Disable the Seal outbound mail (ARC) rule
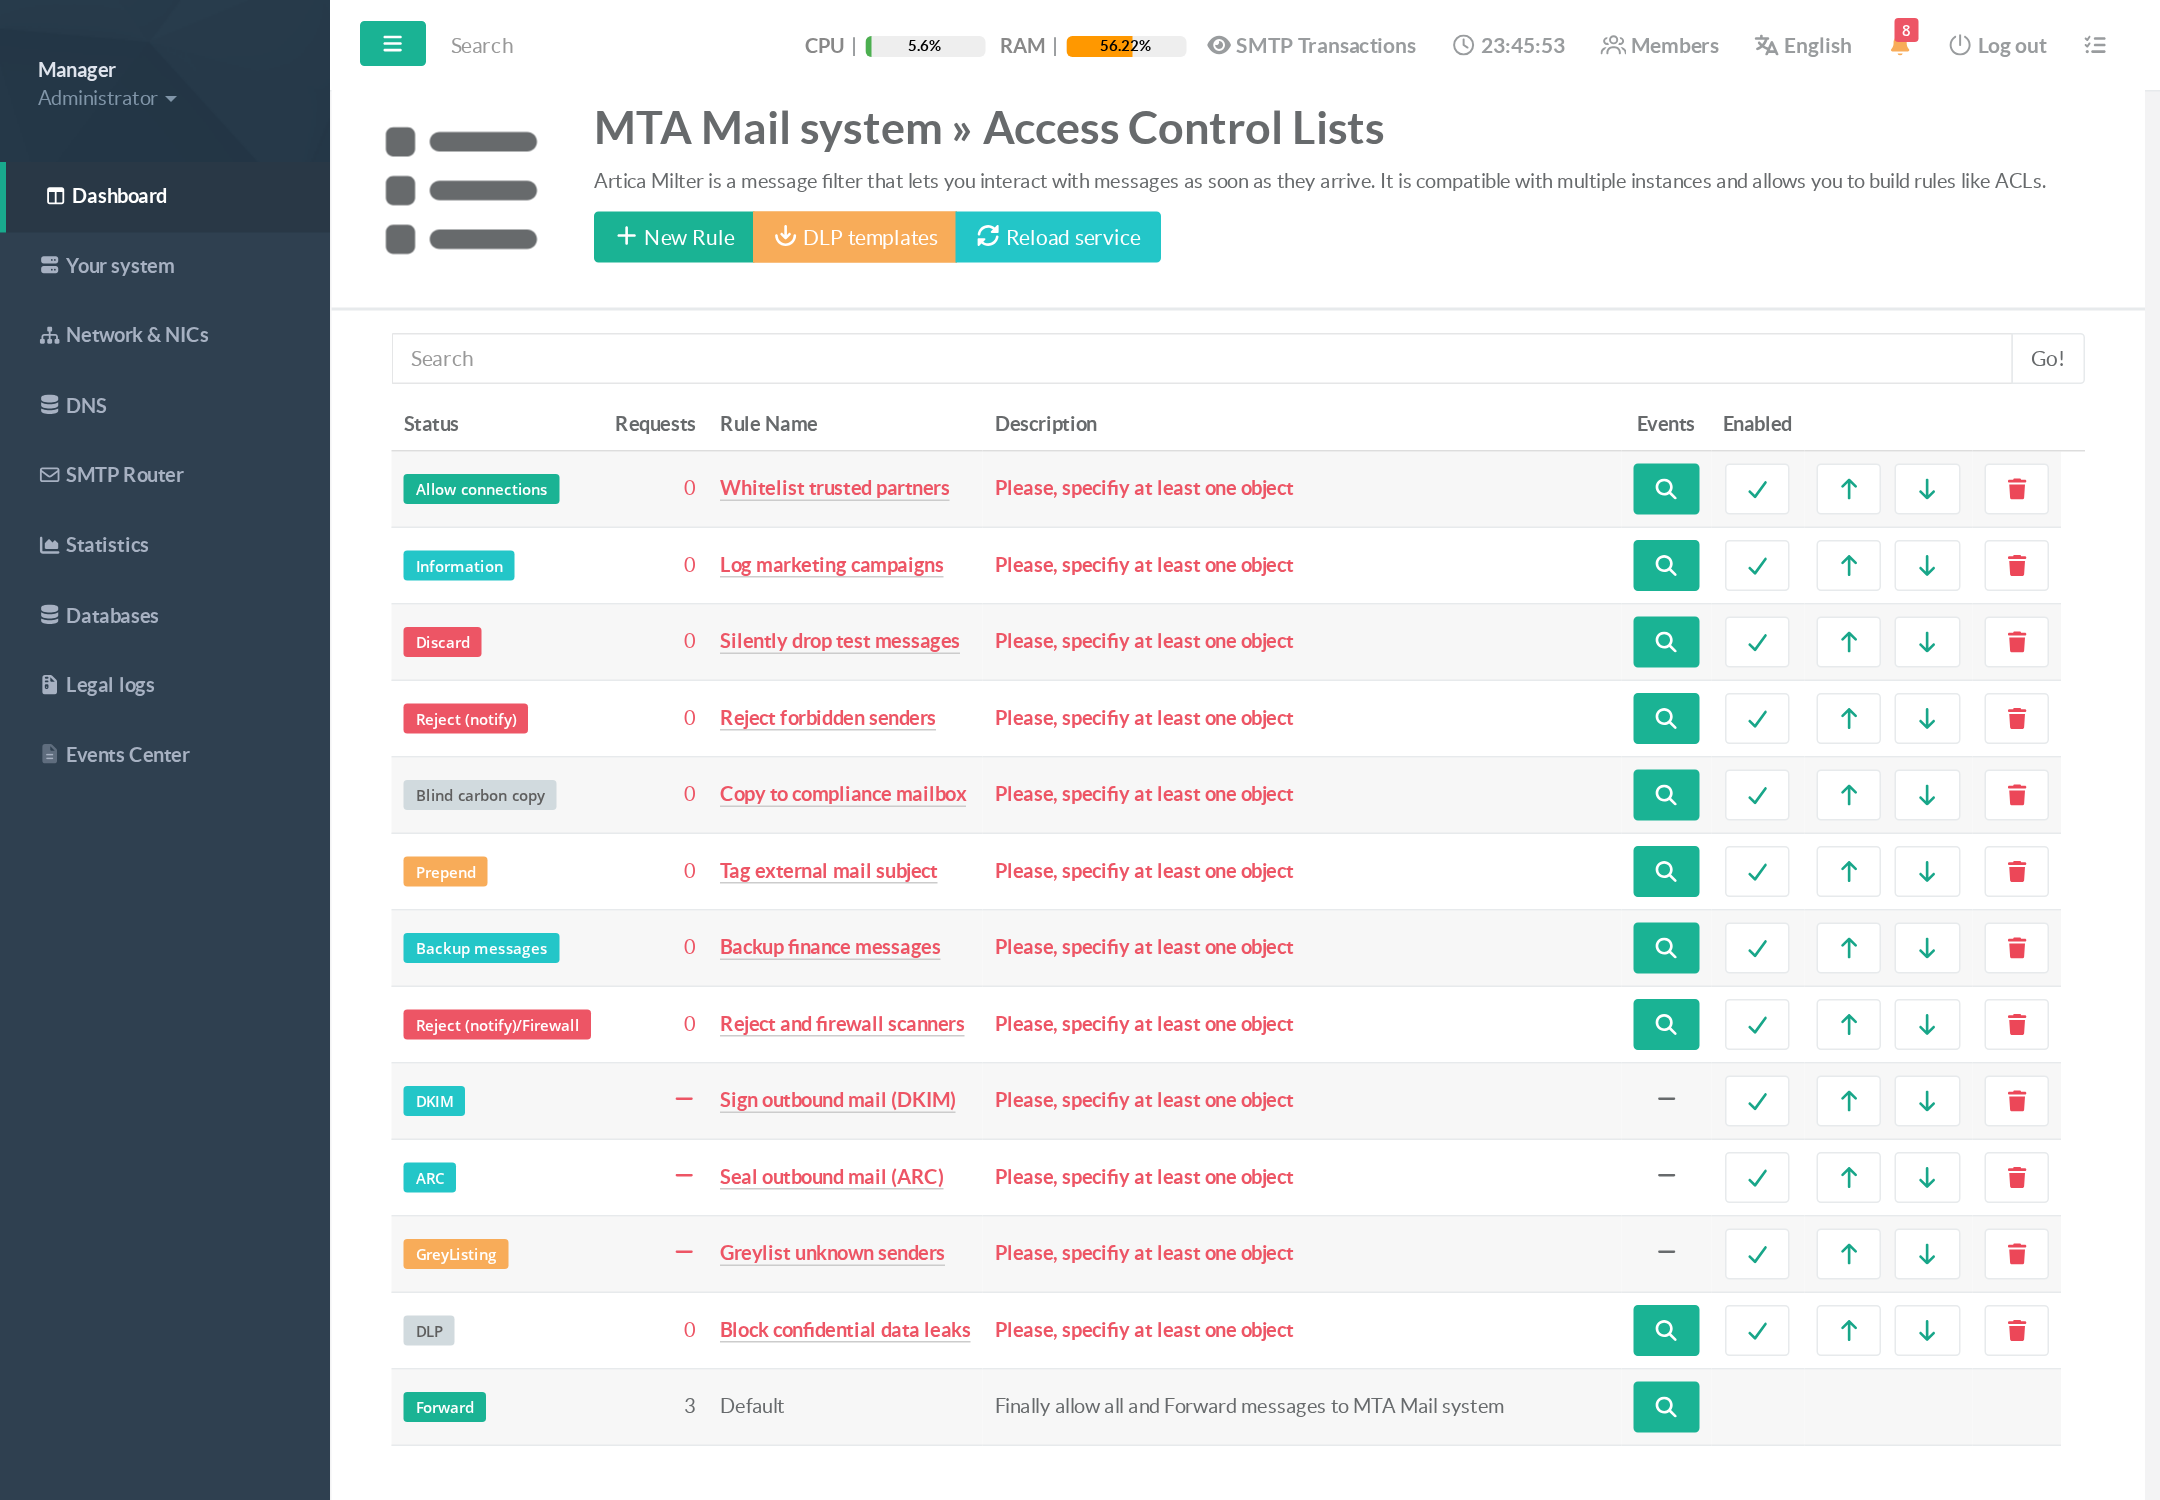 1757,1178
